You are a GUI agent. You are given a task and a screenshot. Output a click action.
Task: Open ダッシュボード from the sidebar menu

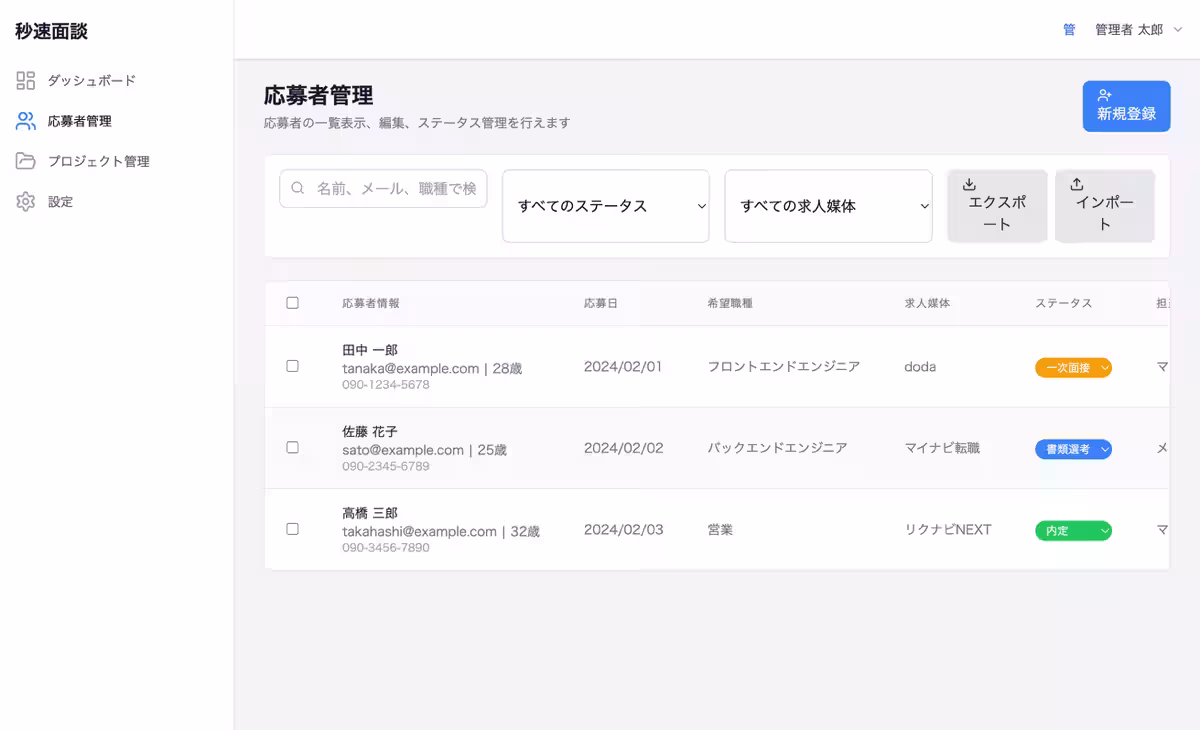[85, 80]
